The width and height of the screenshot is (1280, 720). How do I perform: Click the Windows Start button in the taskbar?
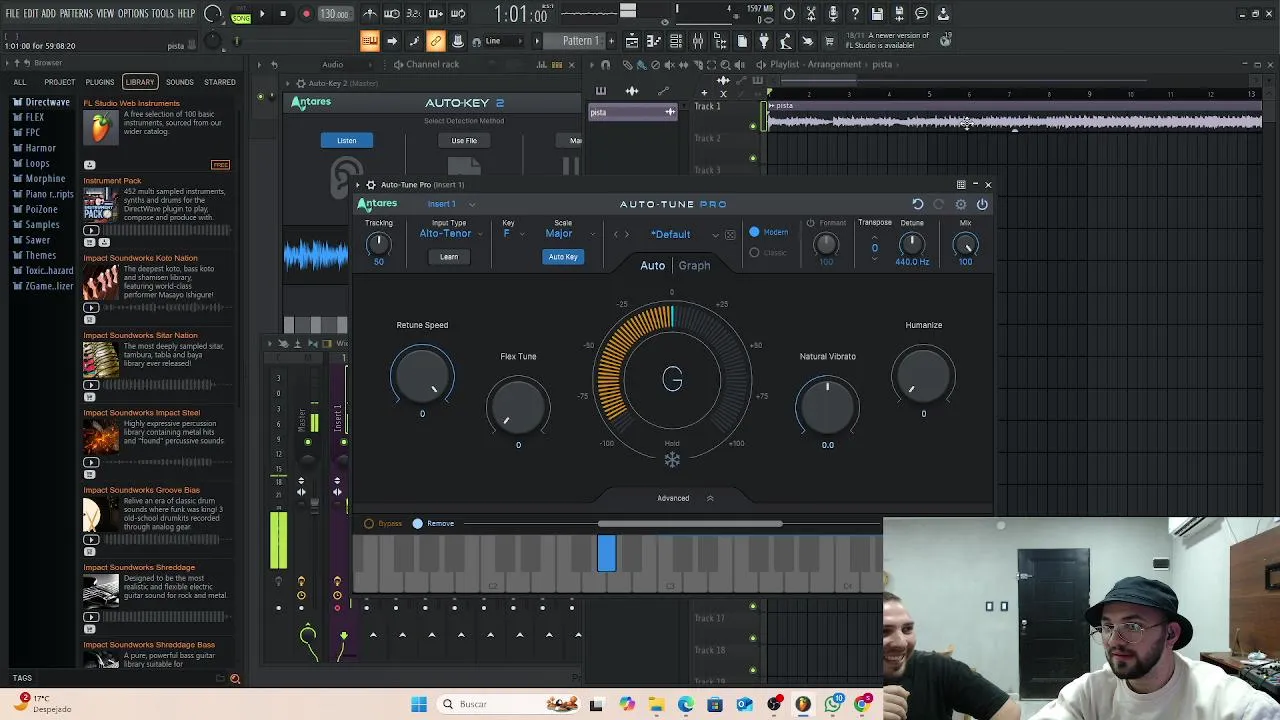418,704
